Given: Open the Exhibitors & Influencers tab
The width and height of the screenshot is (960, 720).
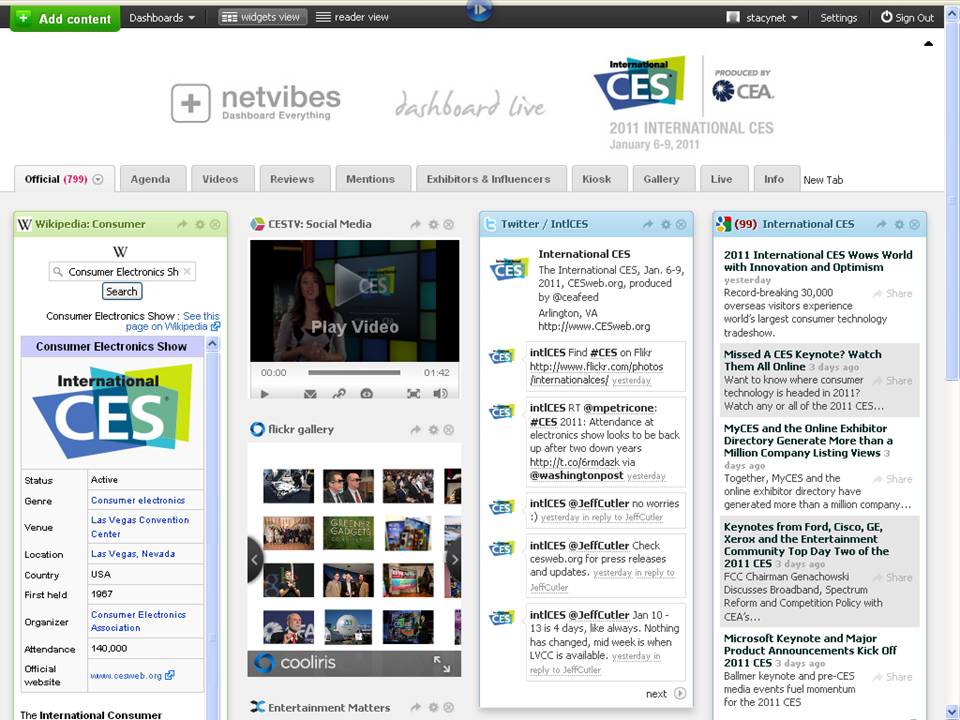Looking at the screenshot, I should (x=488, y=179).
